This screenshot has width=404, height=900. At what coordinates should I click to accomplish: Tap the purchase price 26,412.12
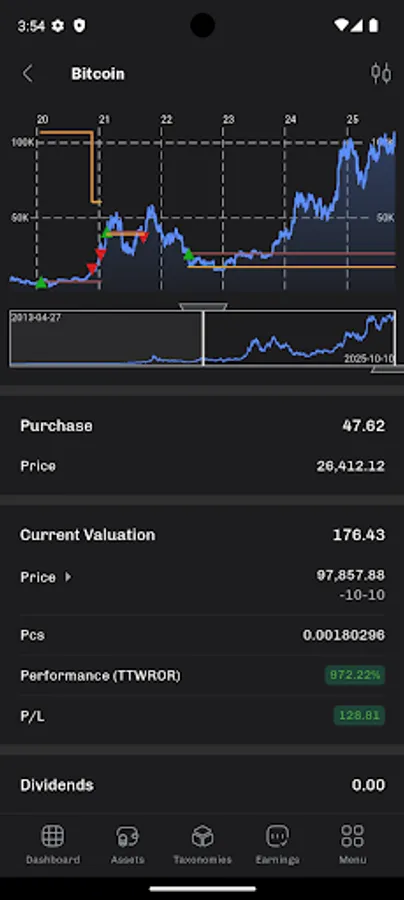(351, 466)
